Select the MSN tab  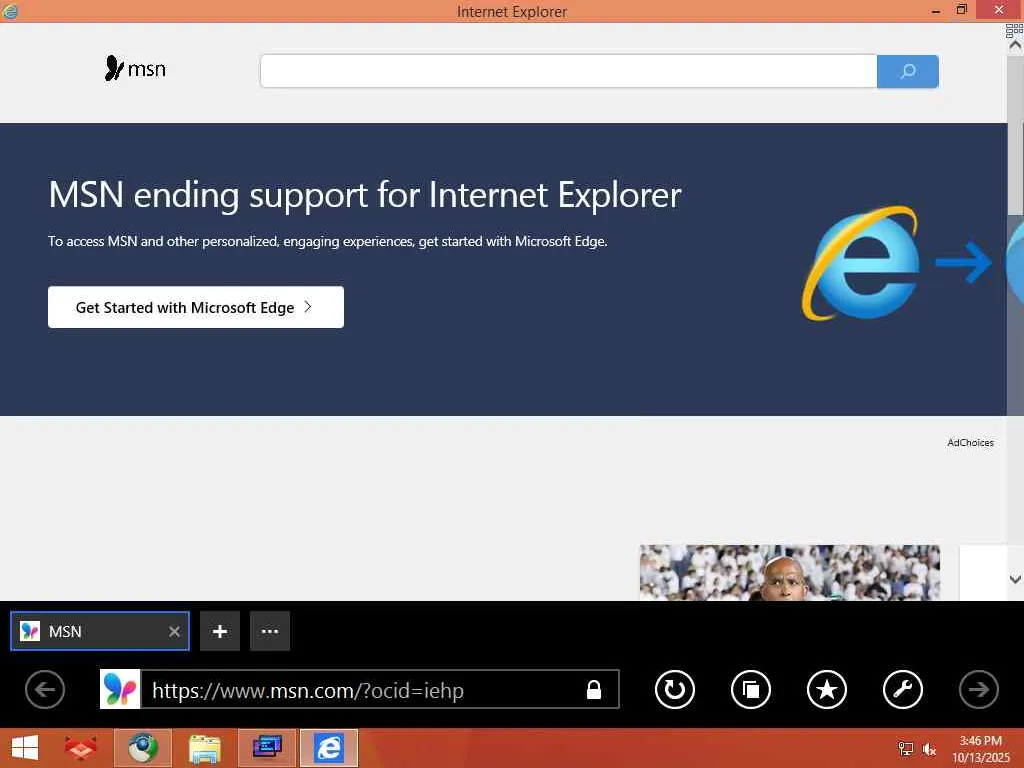100,631
